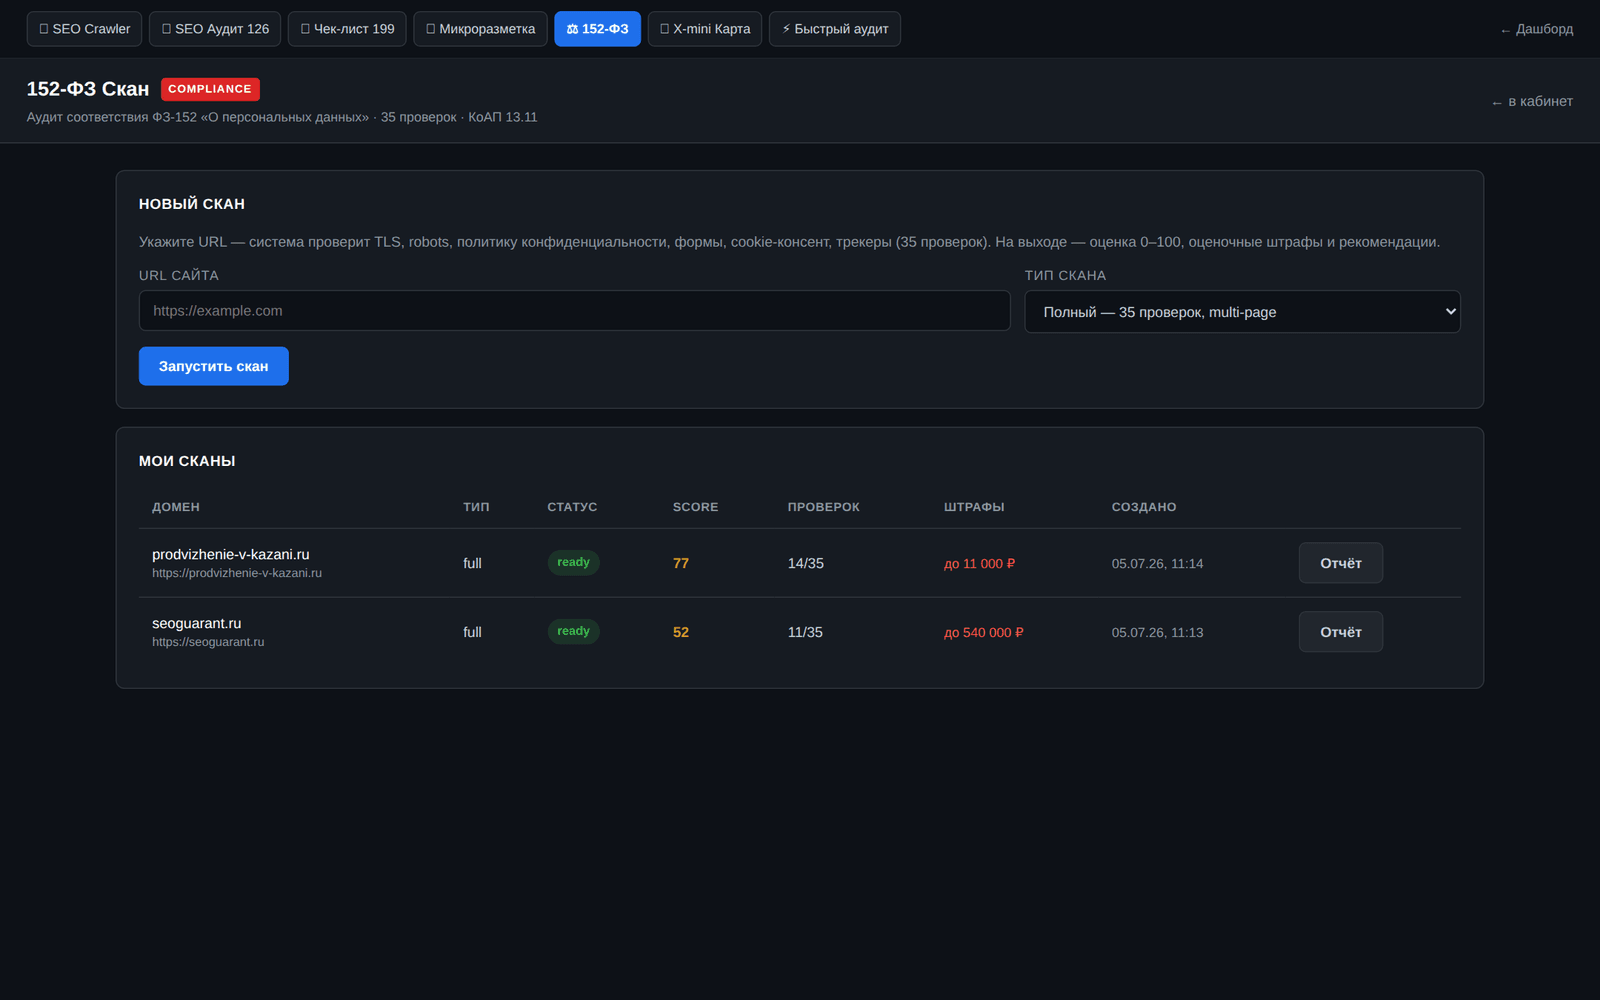
Task: Open the SEO Crawler tab
Action: coord(84,29)
